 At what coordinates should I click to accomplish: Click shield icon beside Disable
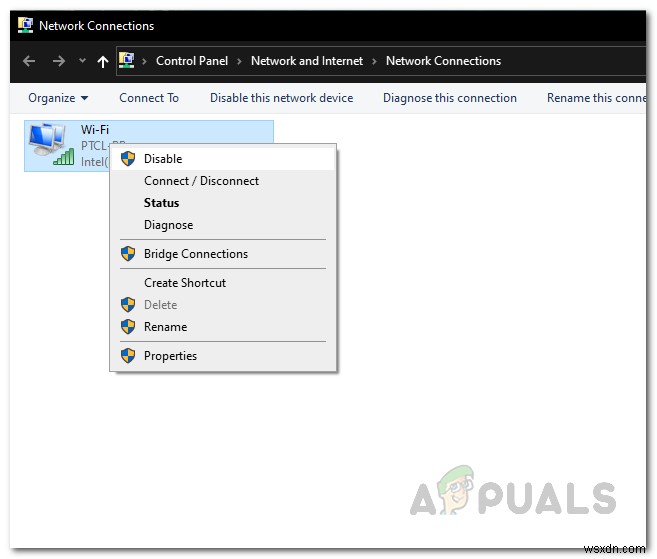point(128,159)
